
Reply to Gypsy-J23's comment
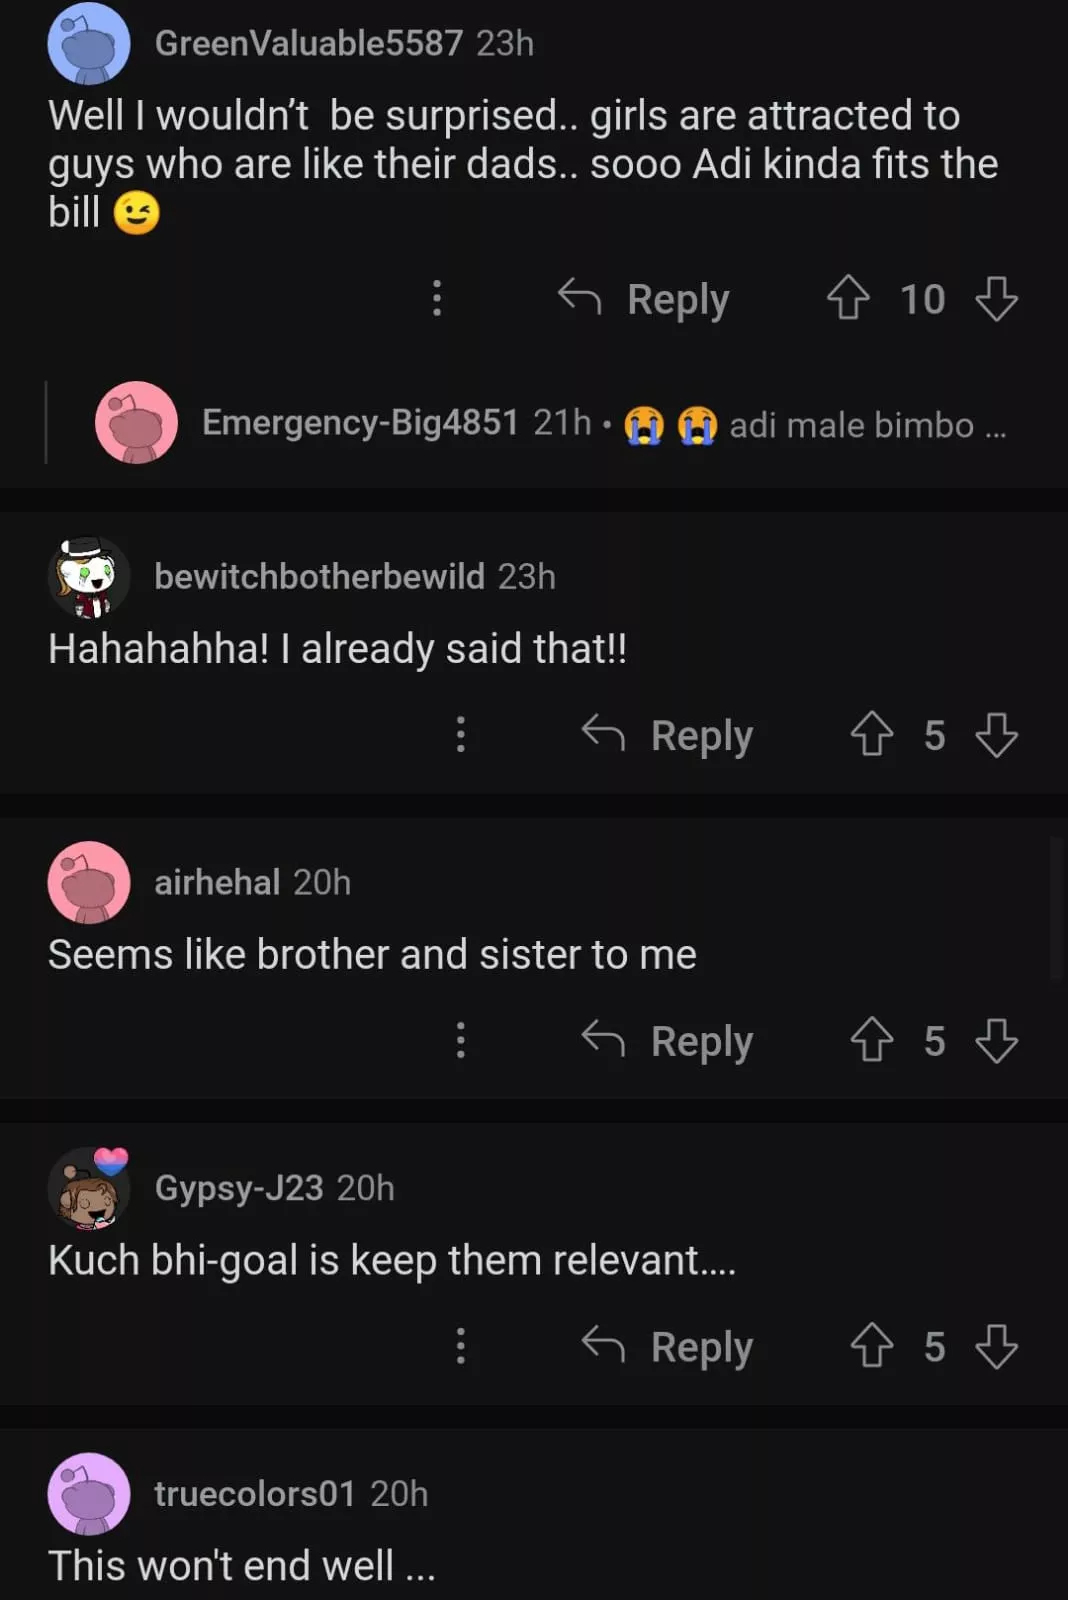point(668,1346)
